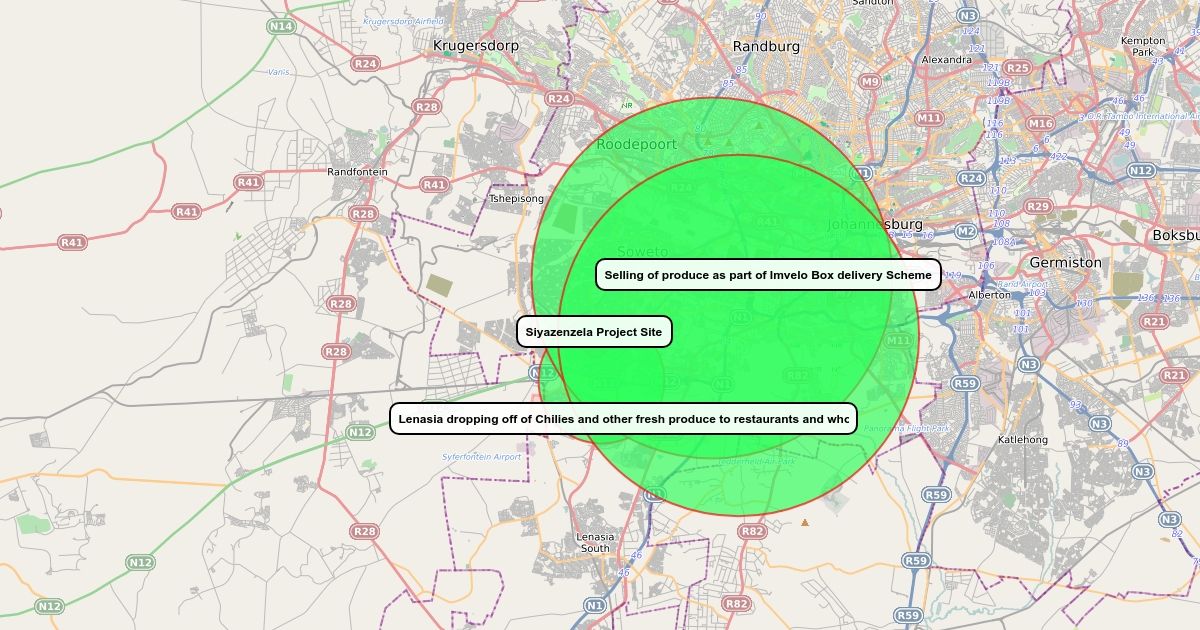Click the Lenasia dropping off Chilies label
The height and width of the screenshot is (630, 1200).
pyautogui.click(x=623, y=419)
